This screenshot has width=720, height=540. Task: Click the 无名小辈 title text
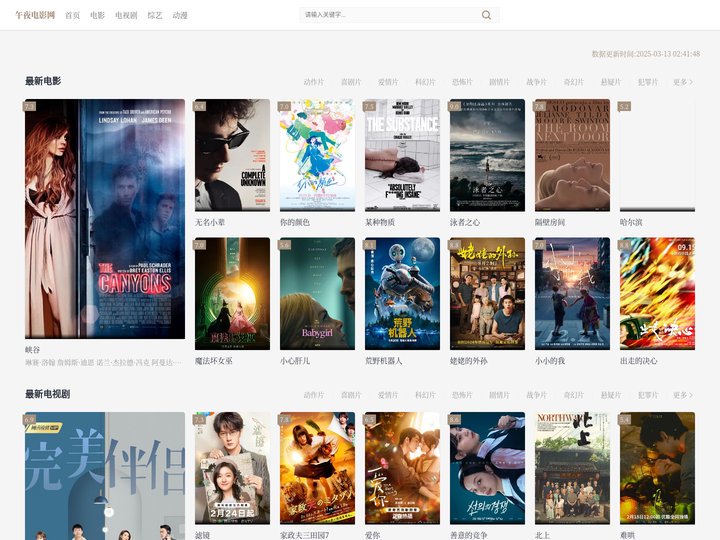click(x=210, y=222)
